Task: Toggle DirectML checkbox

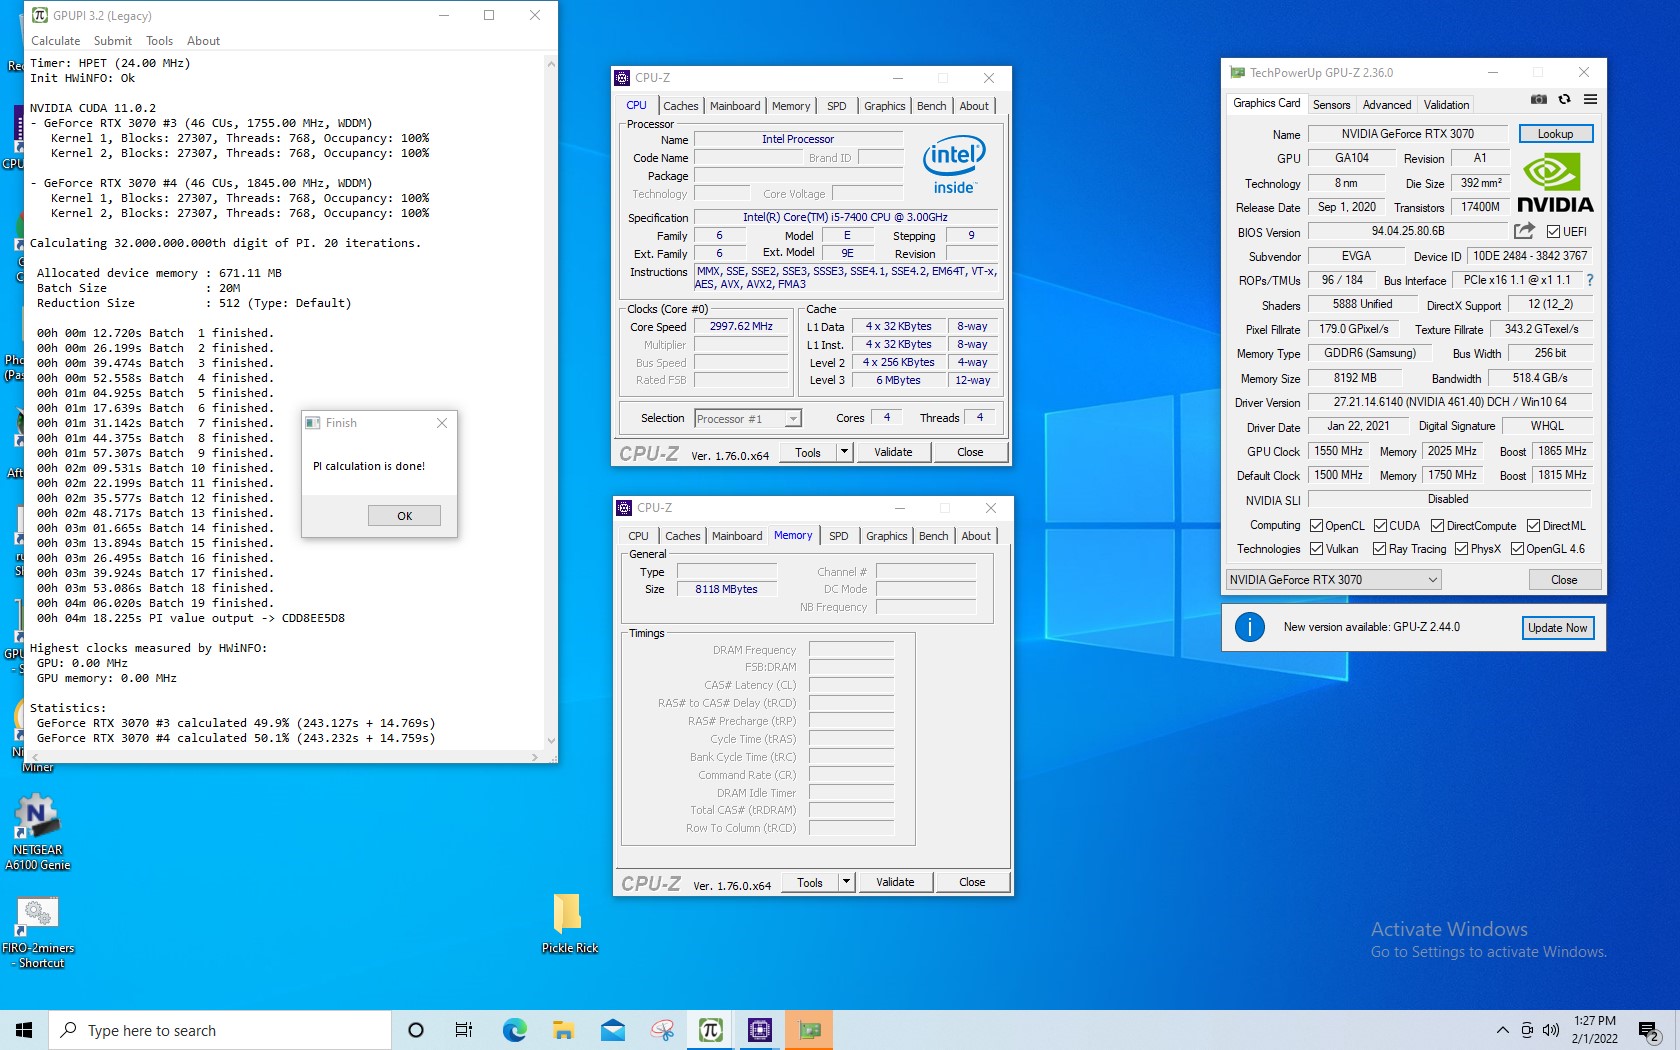Action: tap(1533, 526)
